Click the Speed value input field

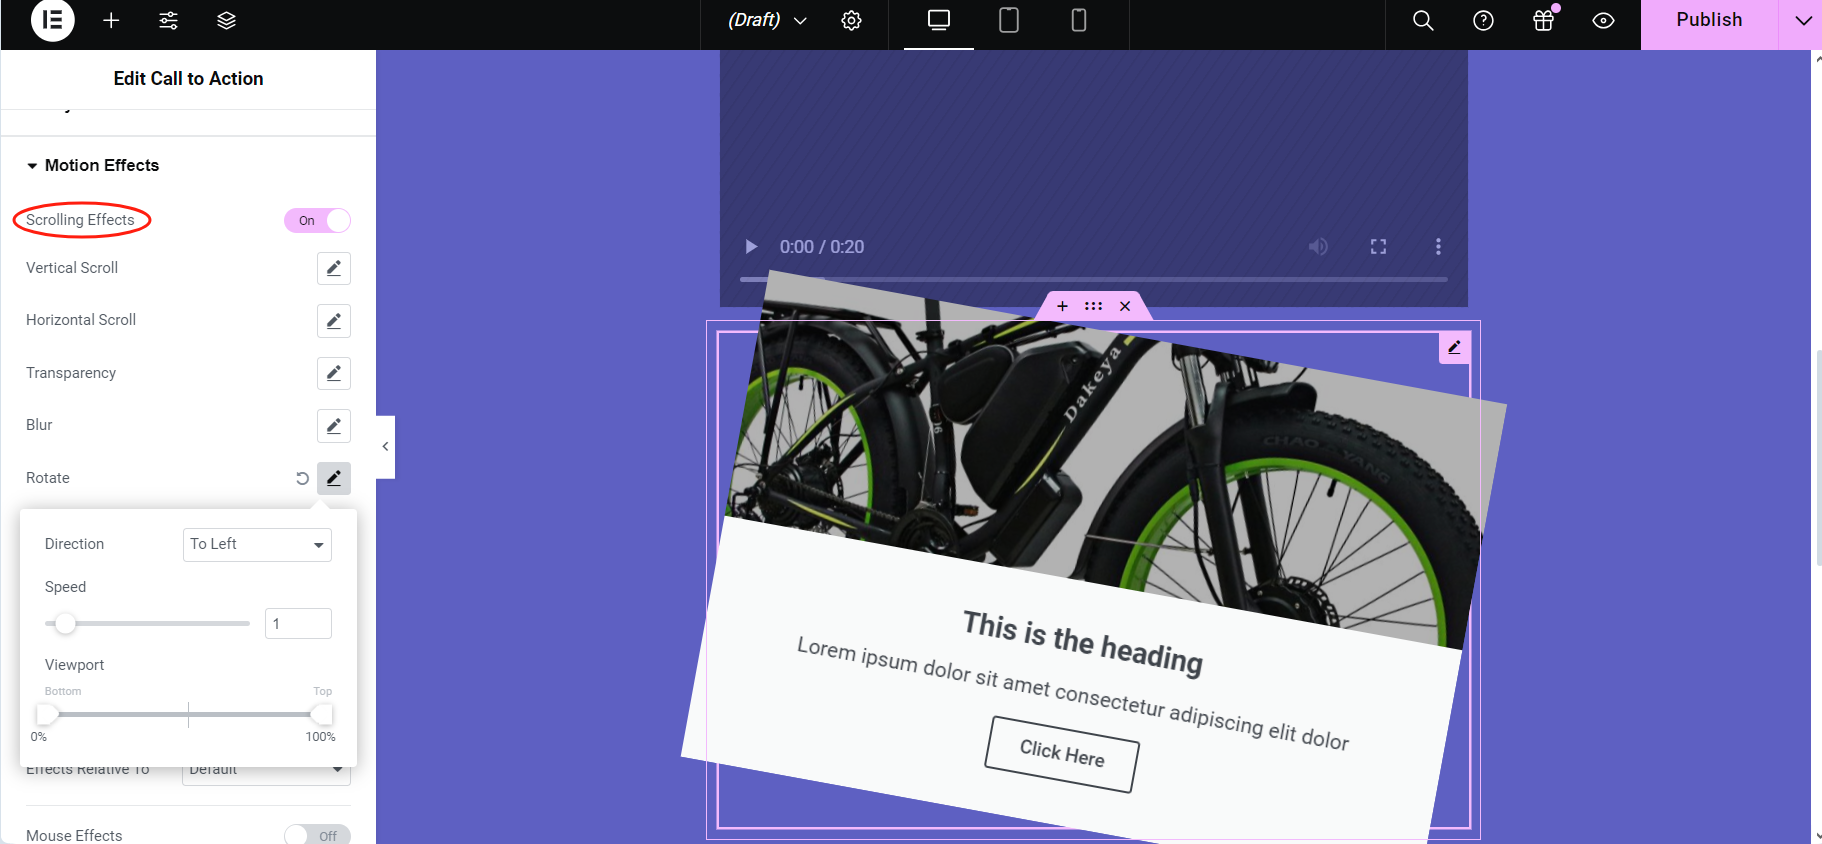pos(298,623)
